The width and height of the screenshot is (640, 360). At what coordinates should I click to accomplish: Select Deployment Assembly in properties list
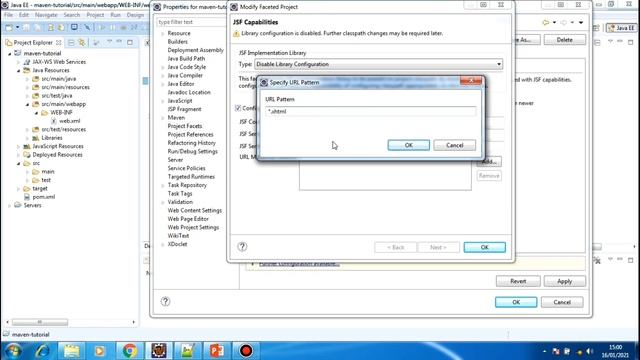(x=196, y=50)
